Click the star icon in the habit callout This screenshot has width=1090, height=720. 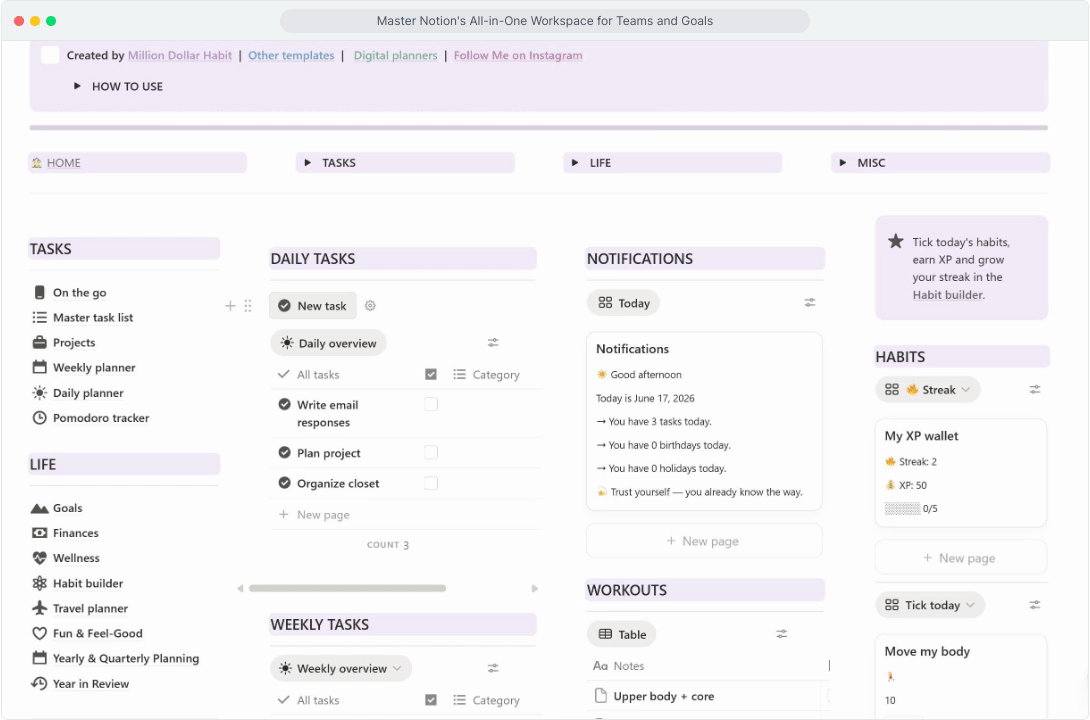(x=895, y=241)
